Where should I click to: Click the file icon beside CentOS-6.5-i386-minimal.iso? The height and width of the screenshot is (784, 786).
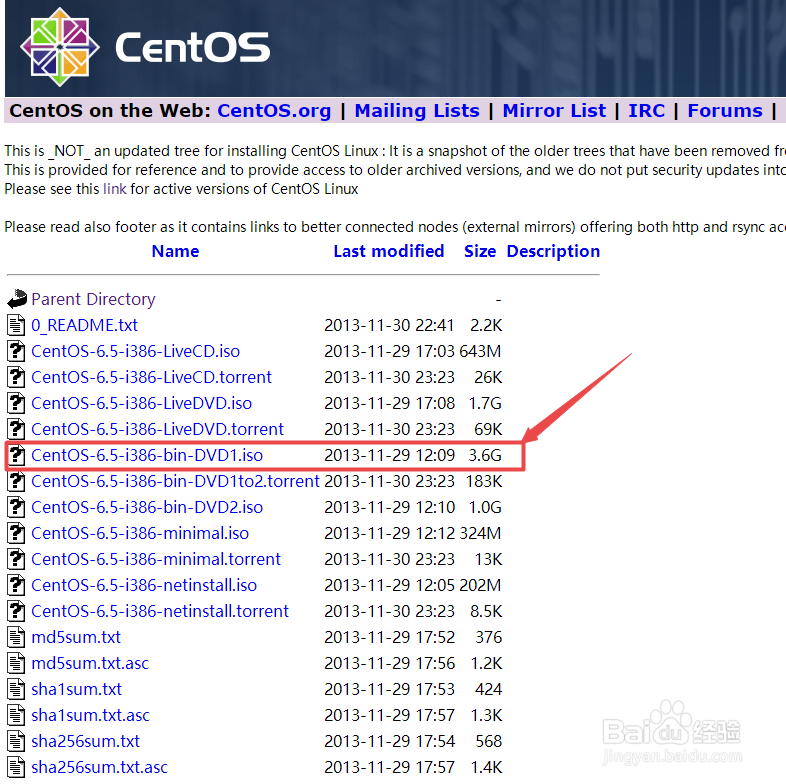(x=16, y=533)
